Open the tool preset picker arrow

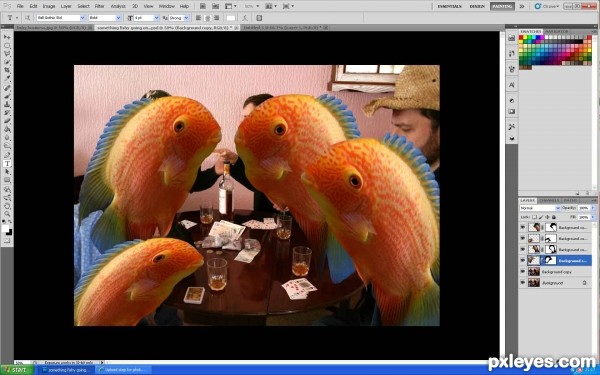[16, 18]
